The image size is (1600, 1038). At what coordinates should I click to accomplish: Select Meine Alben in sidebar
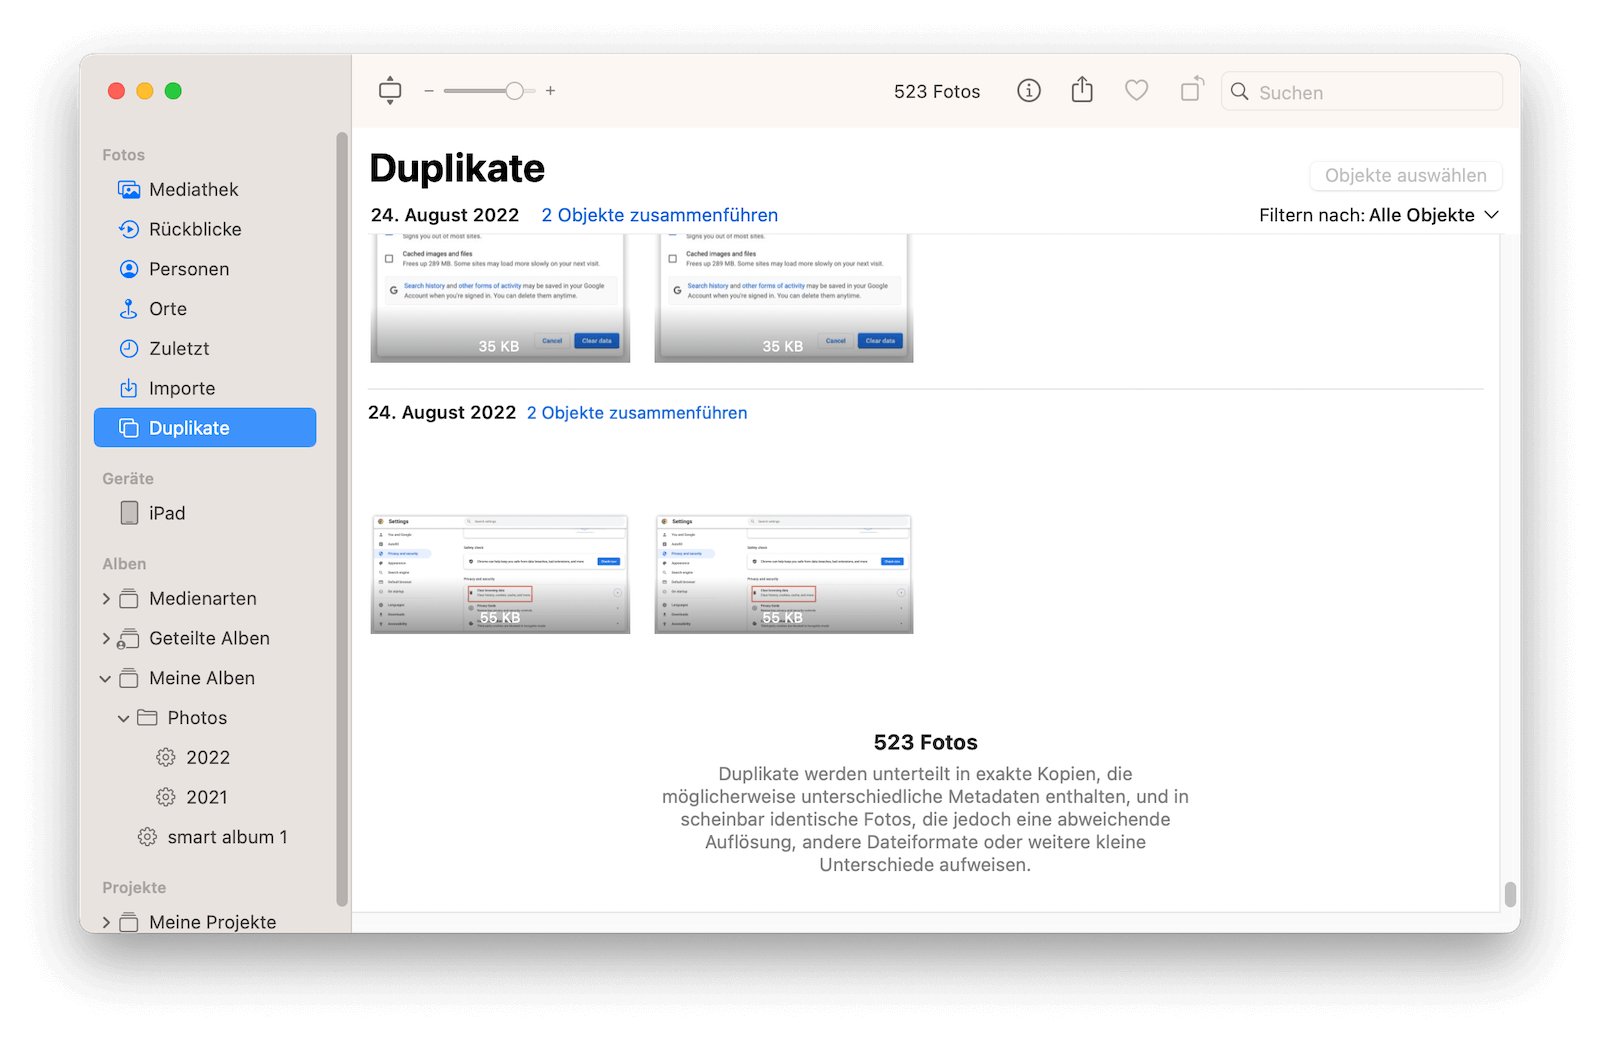click(x=205, y=679)
